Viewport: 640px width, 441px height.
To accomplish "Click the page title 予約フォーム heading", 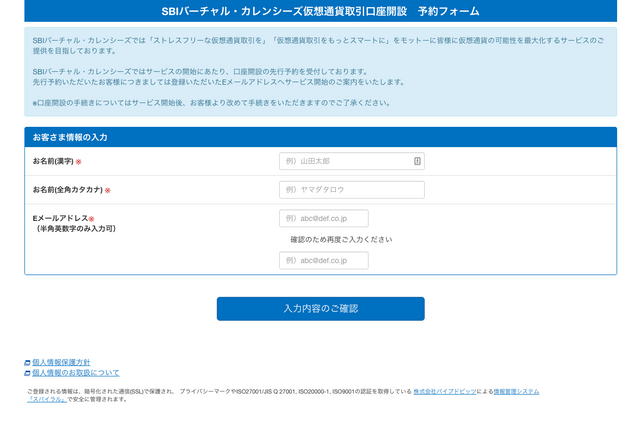I will coord(320,11).
